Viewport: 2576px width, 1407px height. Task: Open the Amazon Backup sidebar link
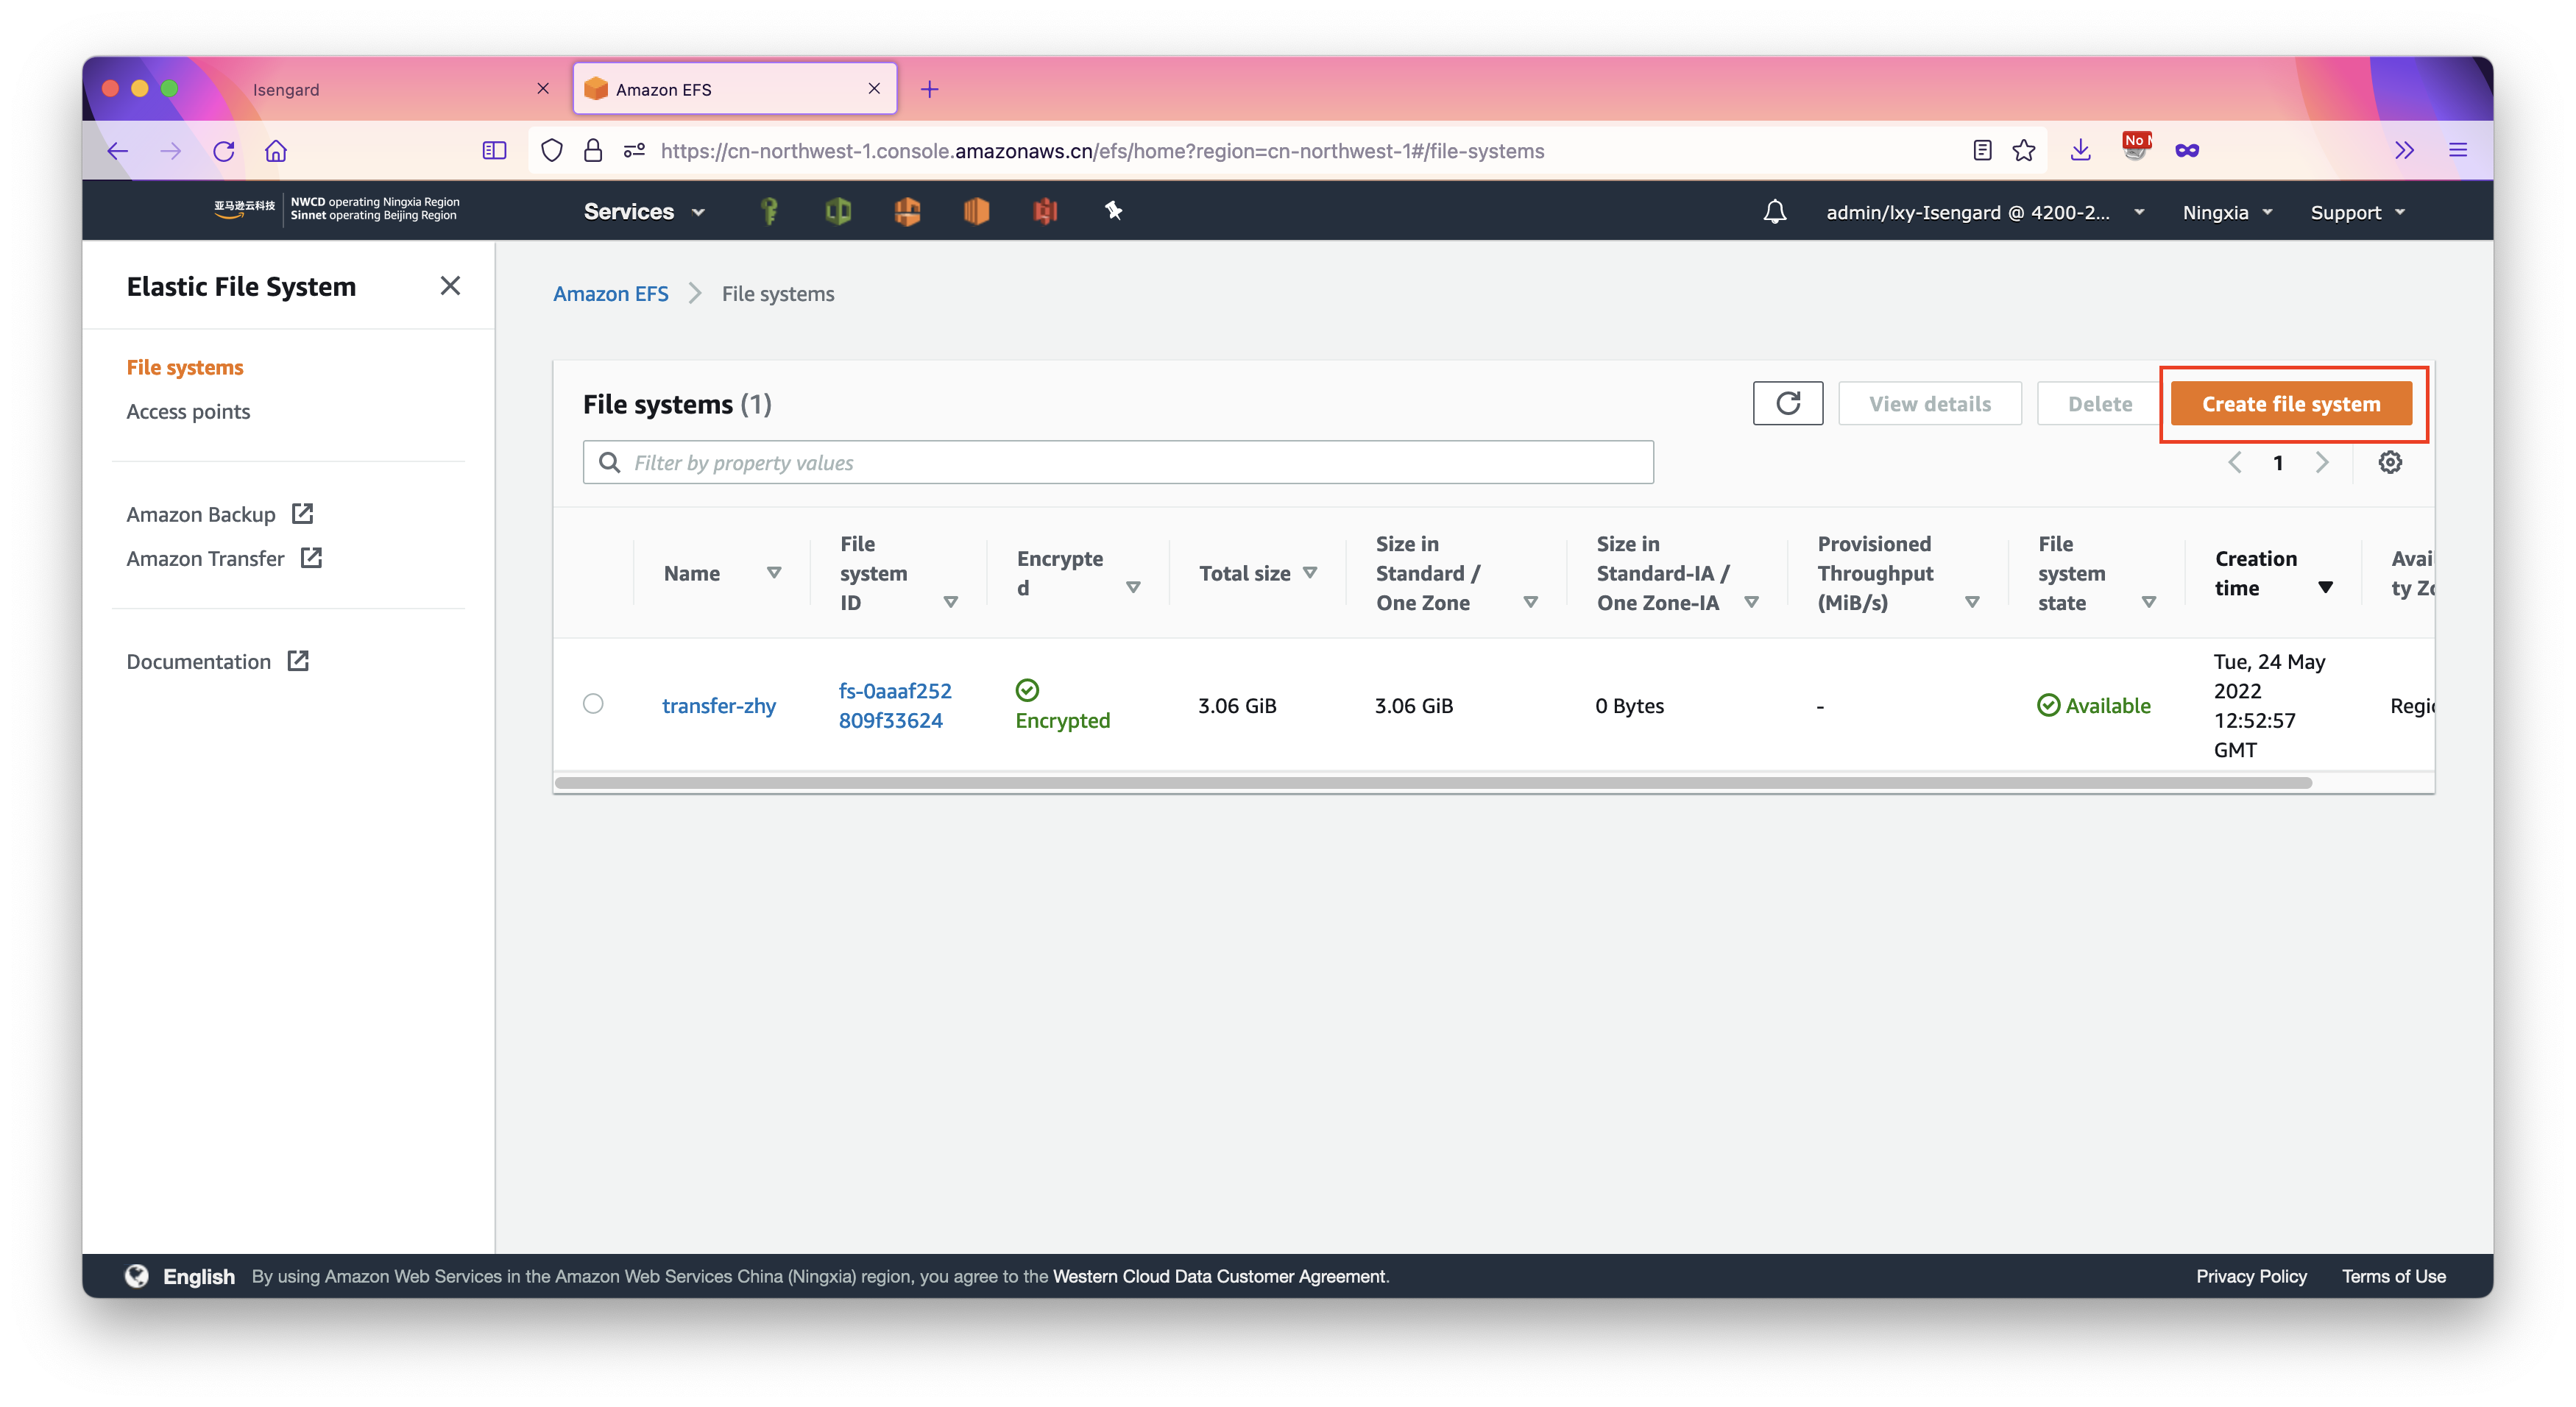click(219, 514)
